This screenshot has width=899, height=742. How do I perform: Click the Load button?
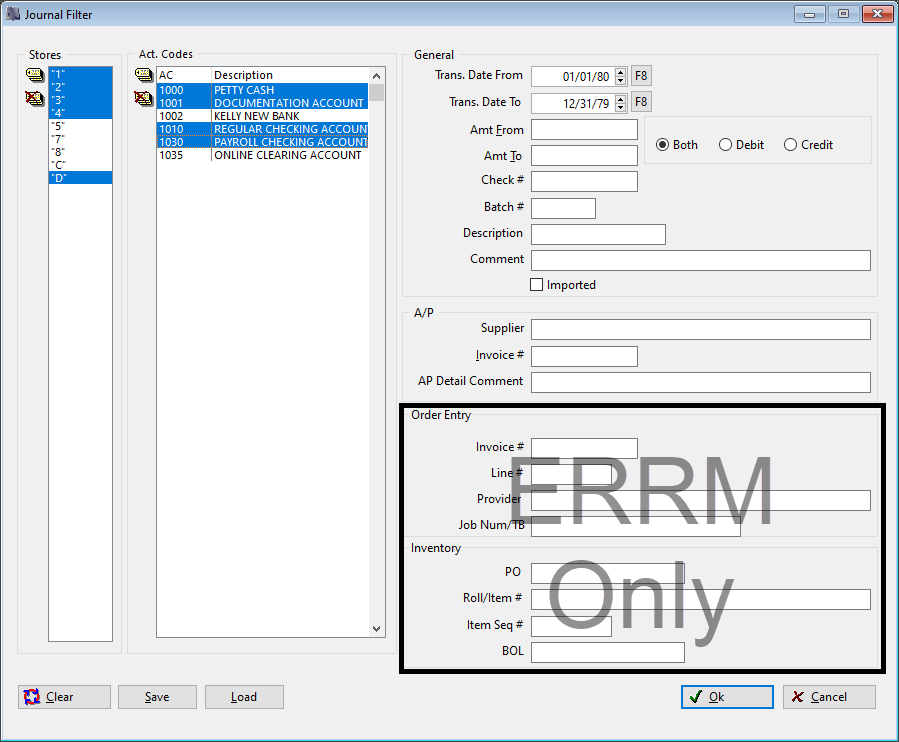(x=244, y=697)
